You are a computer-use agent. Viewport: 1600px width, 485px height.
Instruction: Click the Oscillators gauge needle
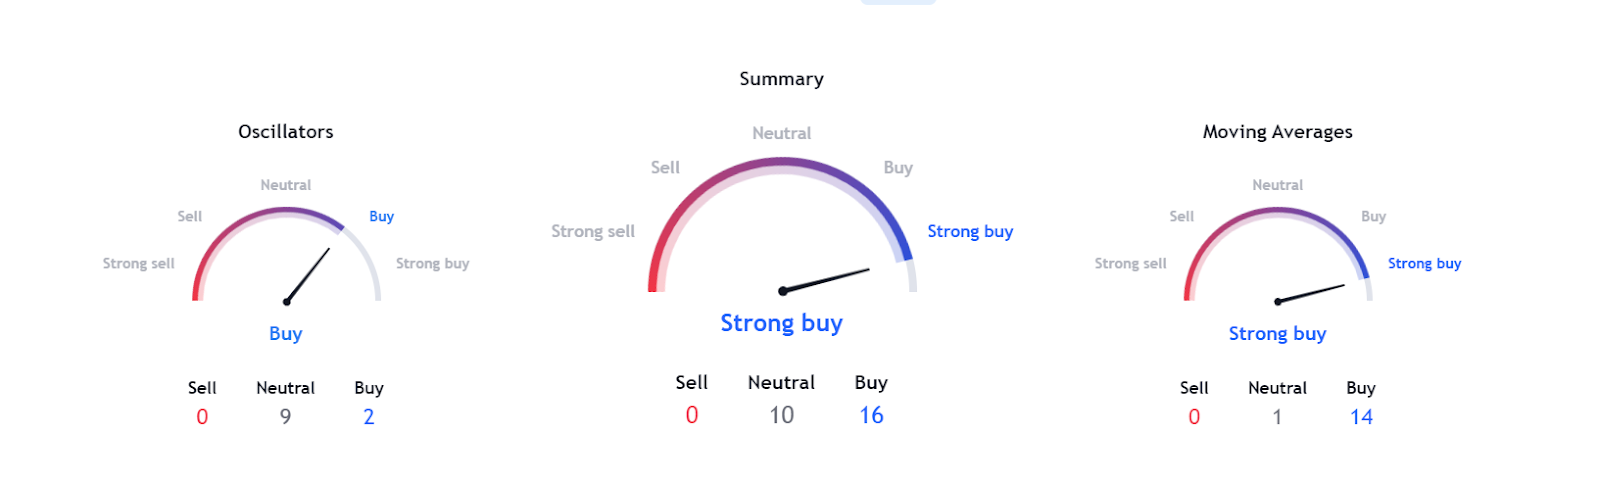pos(308,275)
